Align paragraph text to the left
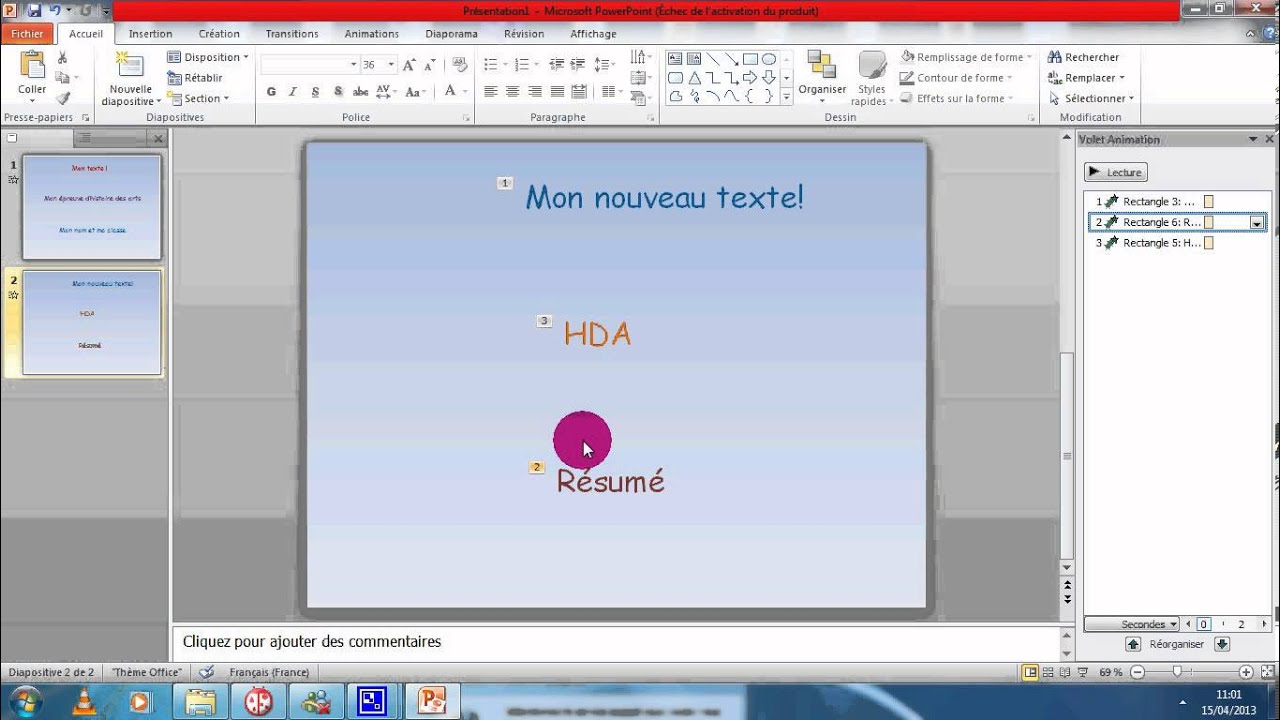 [x=490, y=91]
